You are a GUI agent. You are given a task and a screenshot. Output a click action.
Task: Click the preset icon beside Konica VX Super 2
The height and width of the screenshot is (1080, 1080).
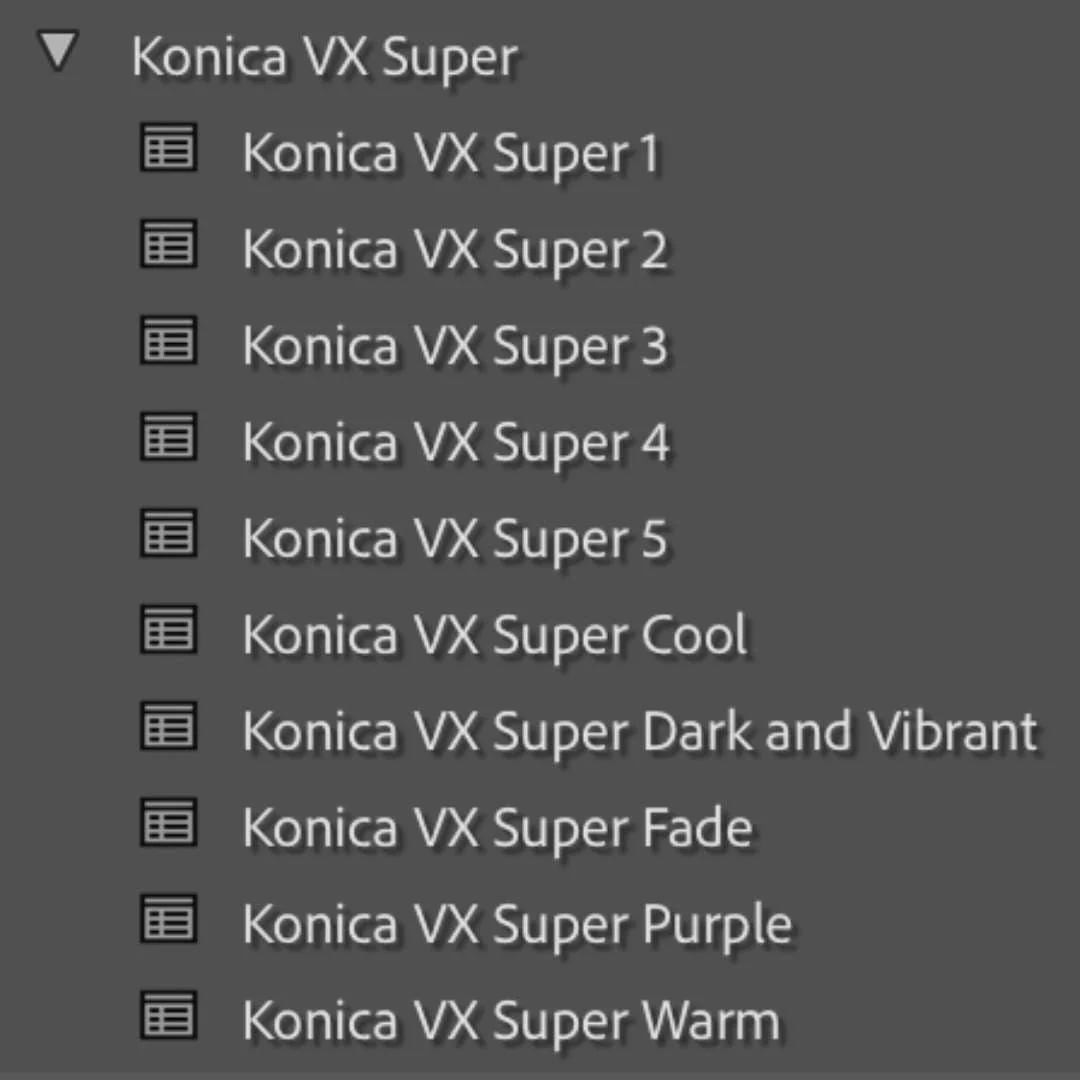point(168,244)
